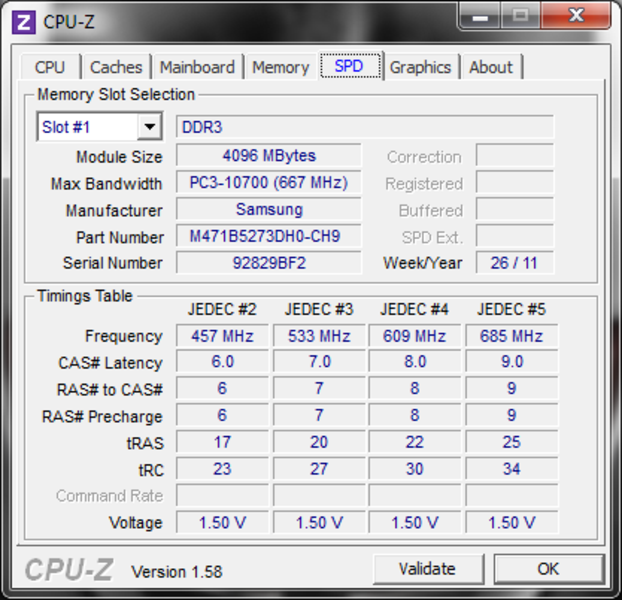Click CAS# Latency value 9.0
The width and height of the screenshot is (622, 600).
pyautogui.click(x=511, y=362)
